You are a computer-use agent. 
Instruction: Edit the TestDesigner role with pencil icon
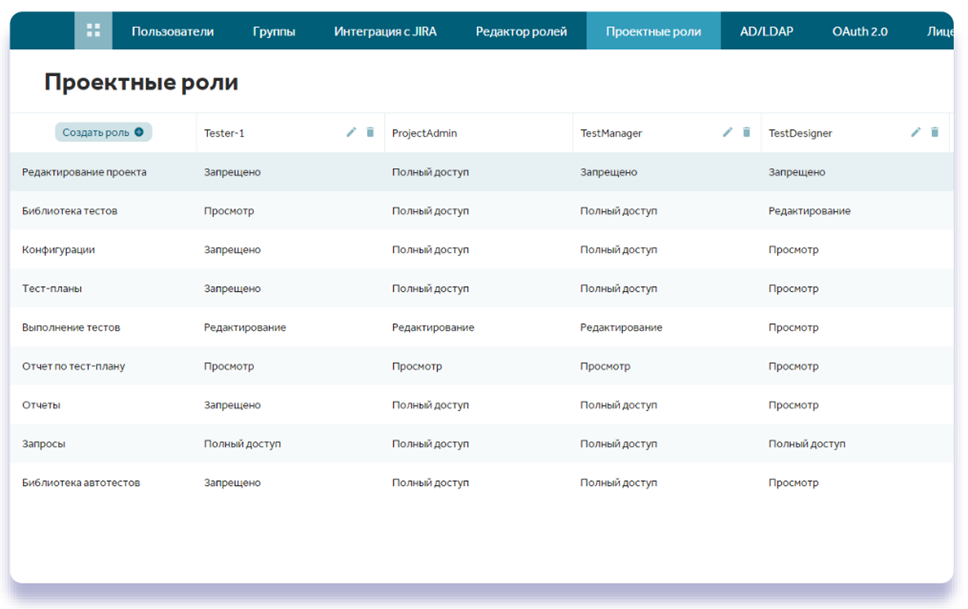point(916,132)
